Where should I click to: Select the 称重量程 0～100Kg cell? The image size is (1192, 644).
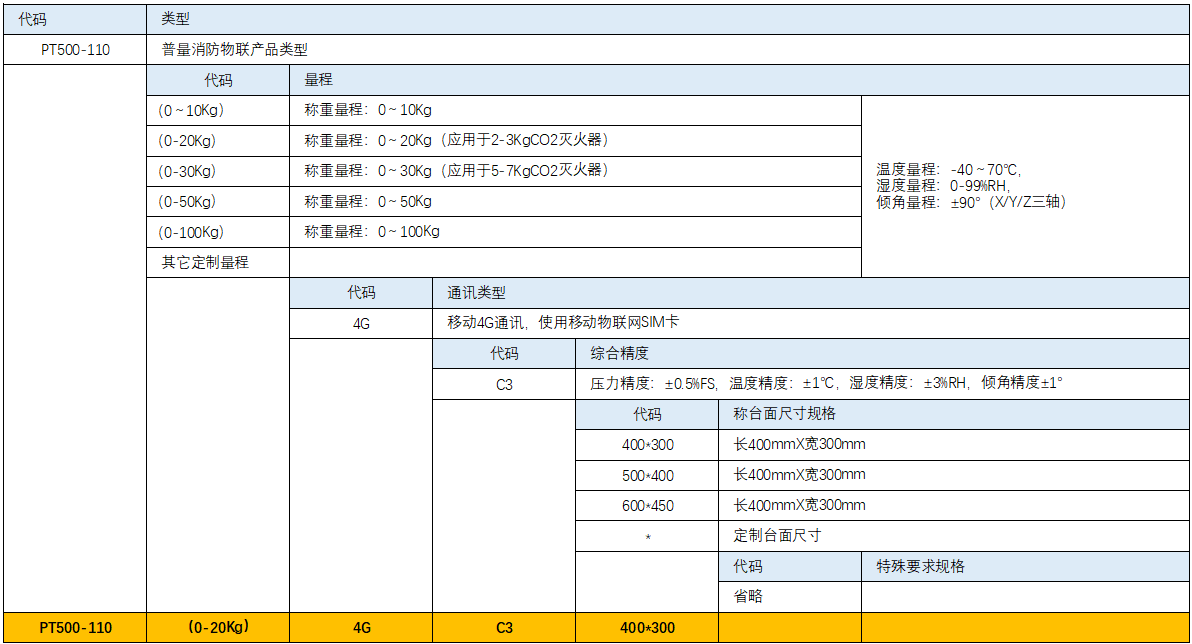(575, 232)
